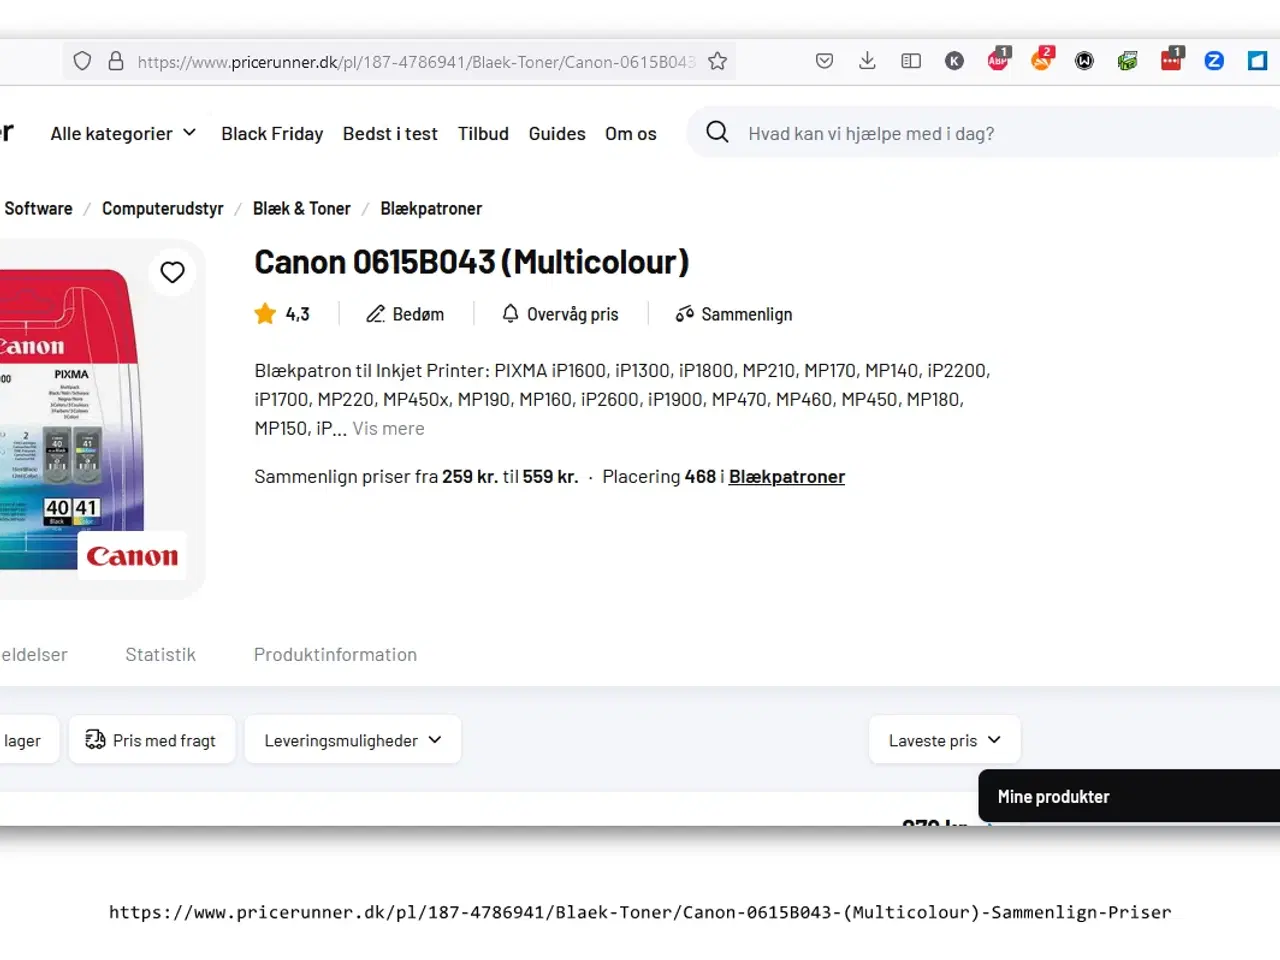Open the round K extension icon
The height and width of the screenshot is (960, 1280).
[954, 61]
